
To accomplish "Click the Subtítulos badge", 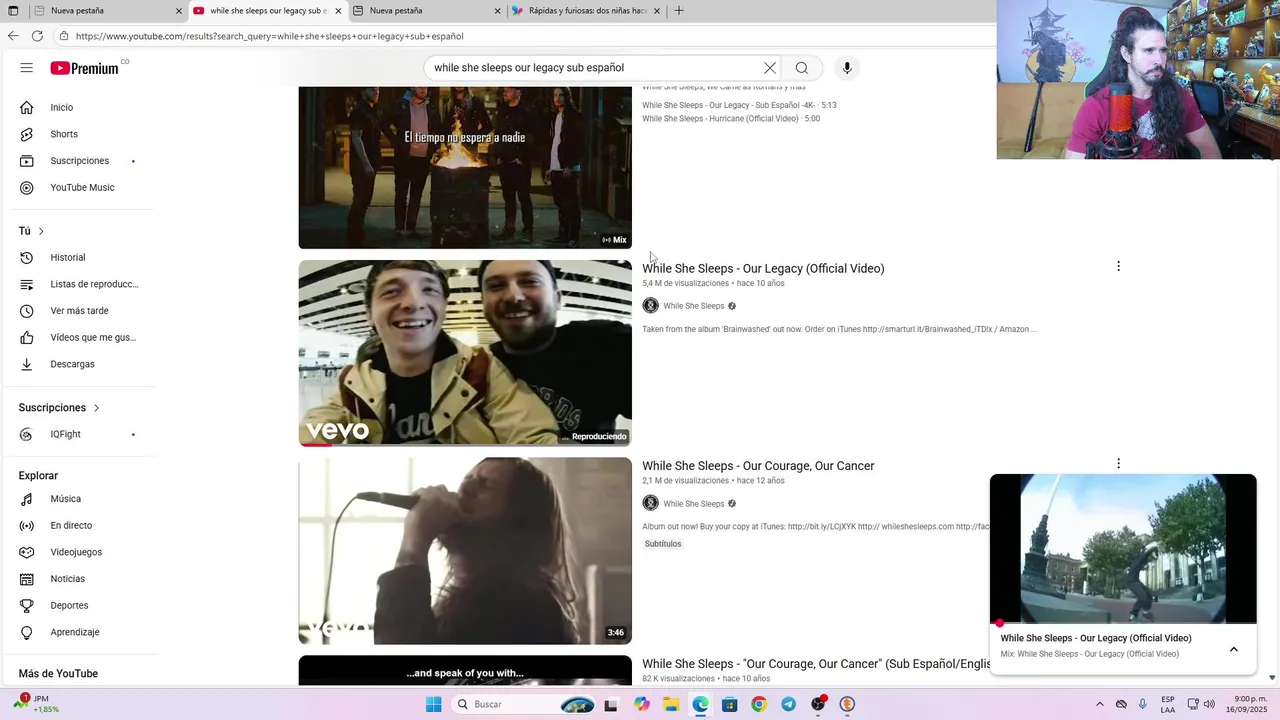I will (663, 544).
